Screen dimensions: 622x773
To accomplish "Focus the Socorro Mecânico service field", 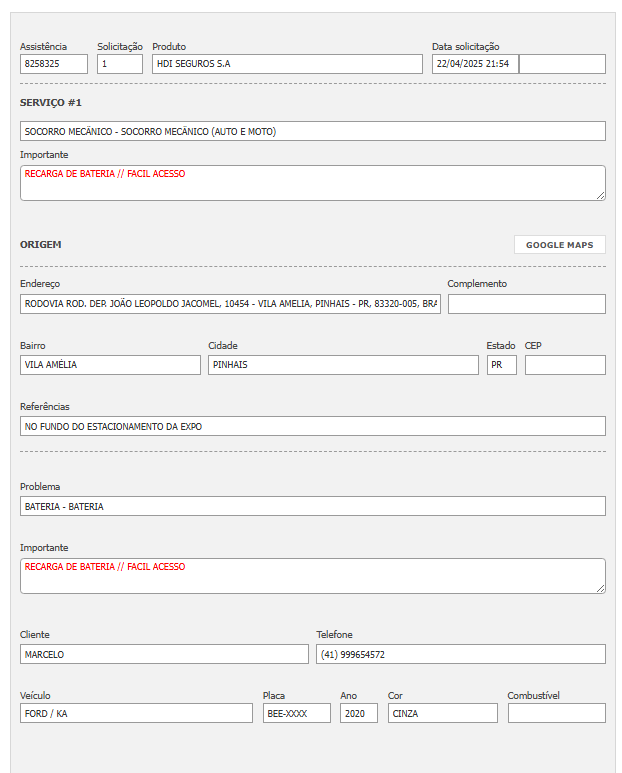I will [x=312, y=131].
